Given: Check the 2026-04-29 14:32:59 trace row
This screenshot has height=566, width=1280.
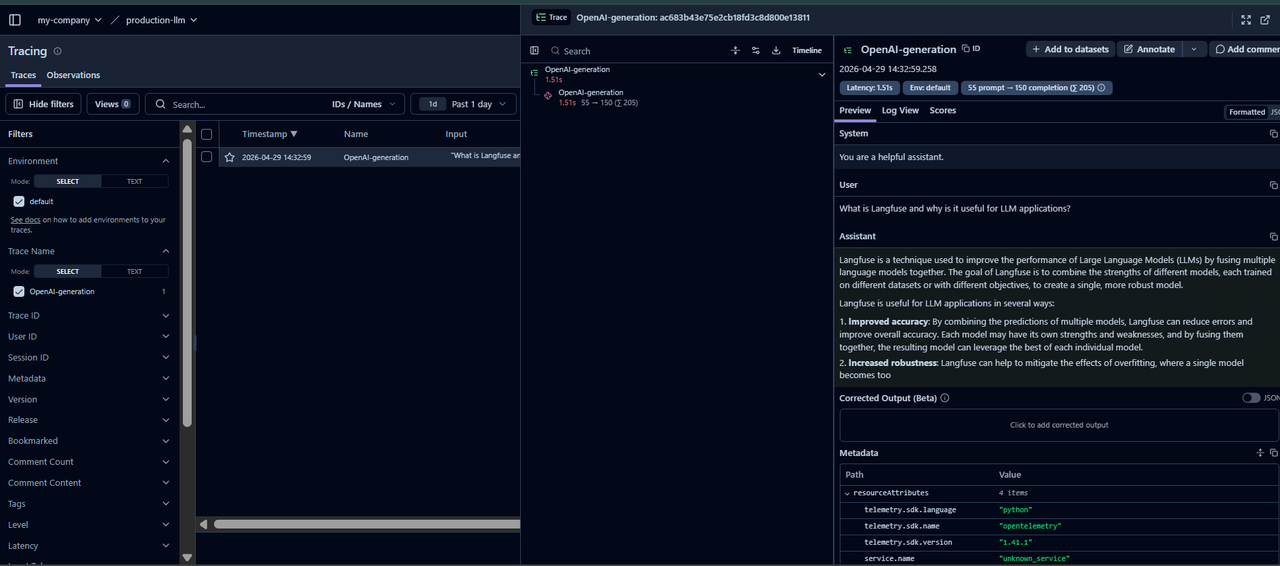Looking at the screenshot, I should 206,157.
